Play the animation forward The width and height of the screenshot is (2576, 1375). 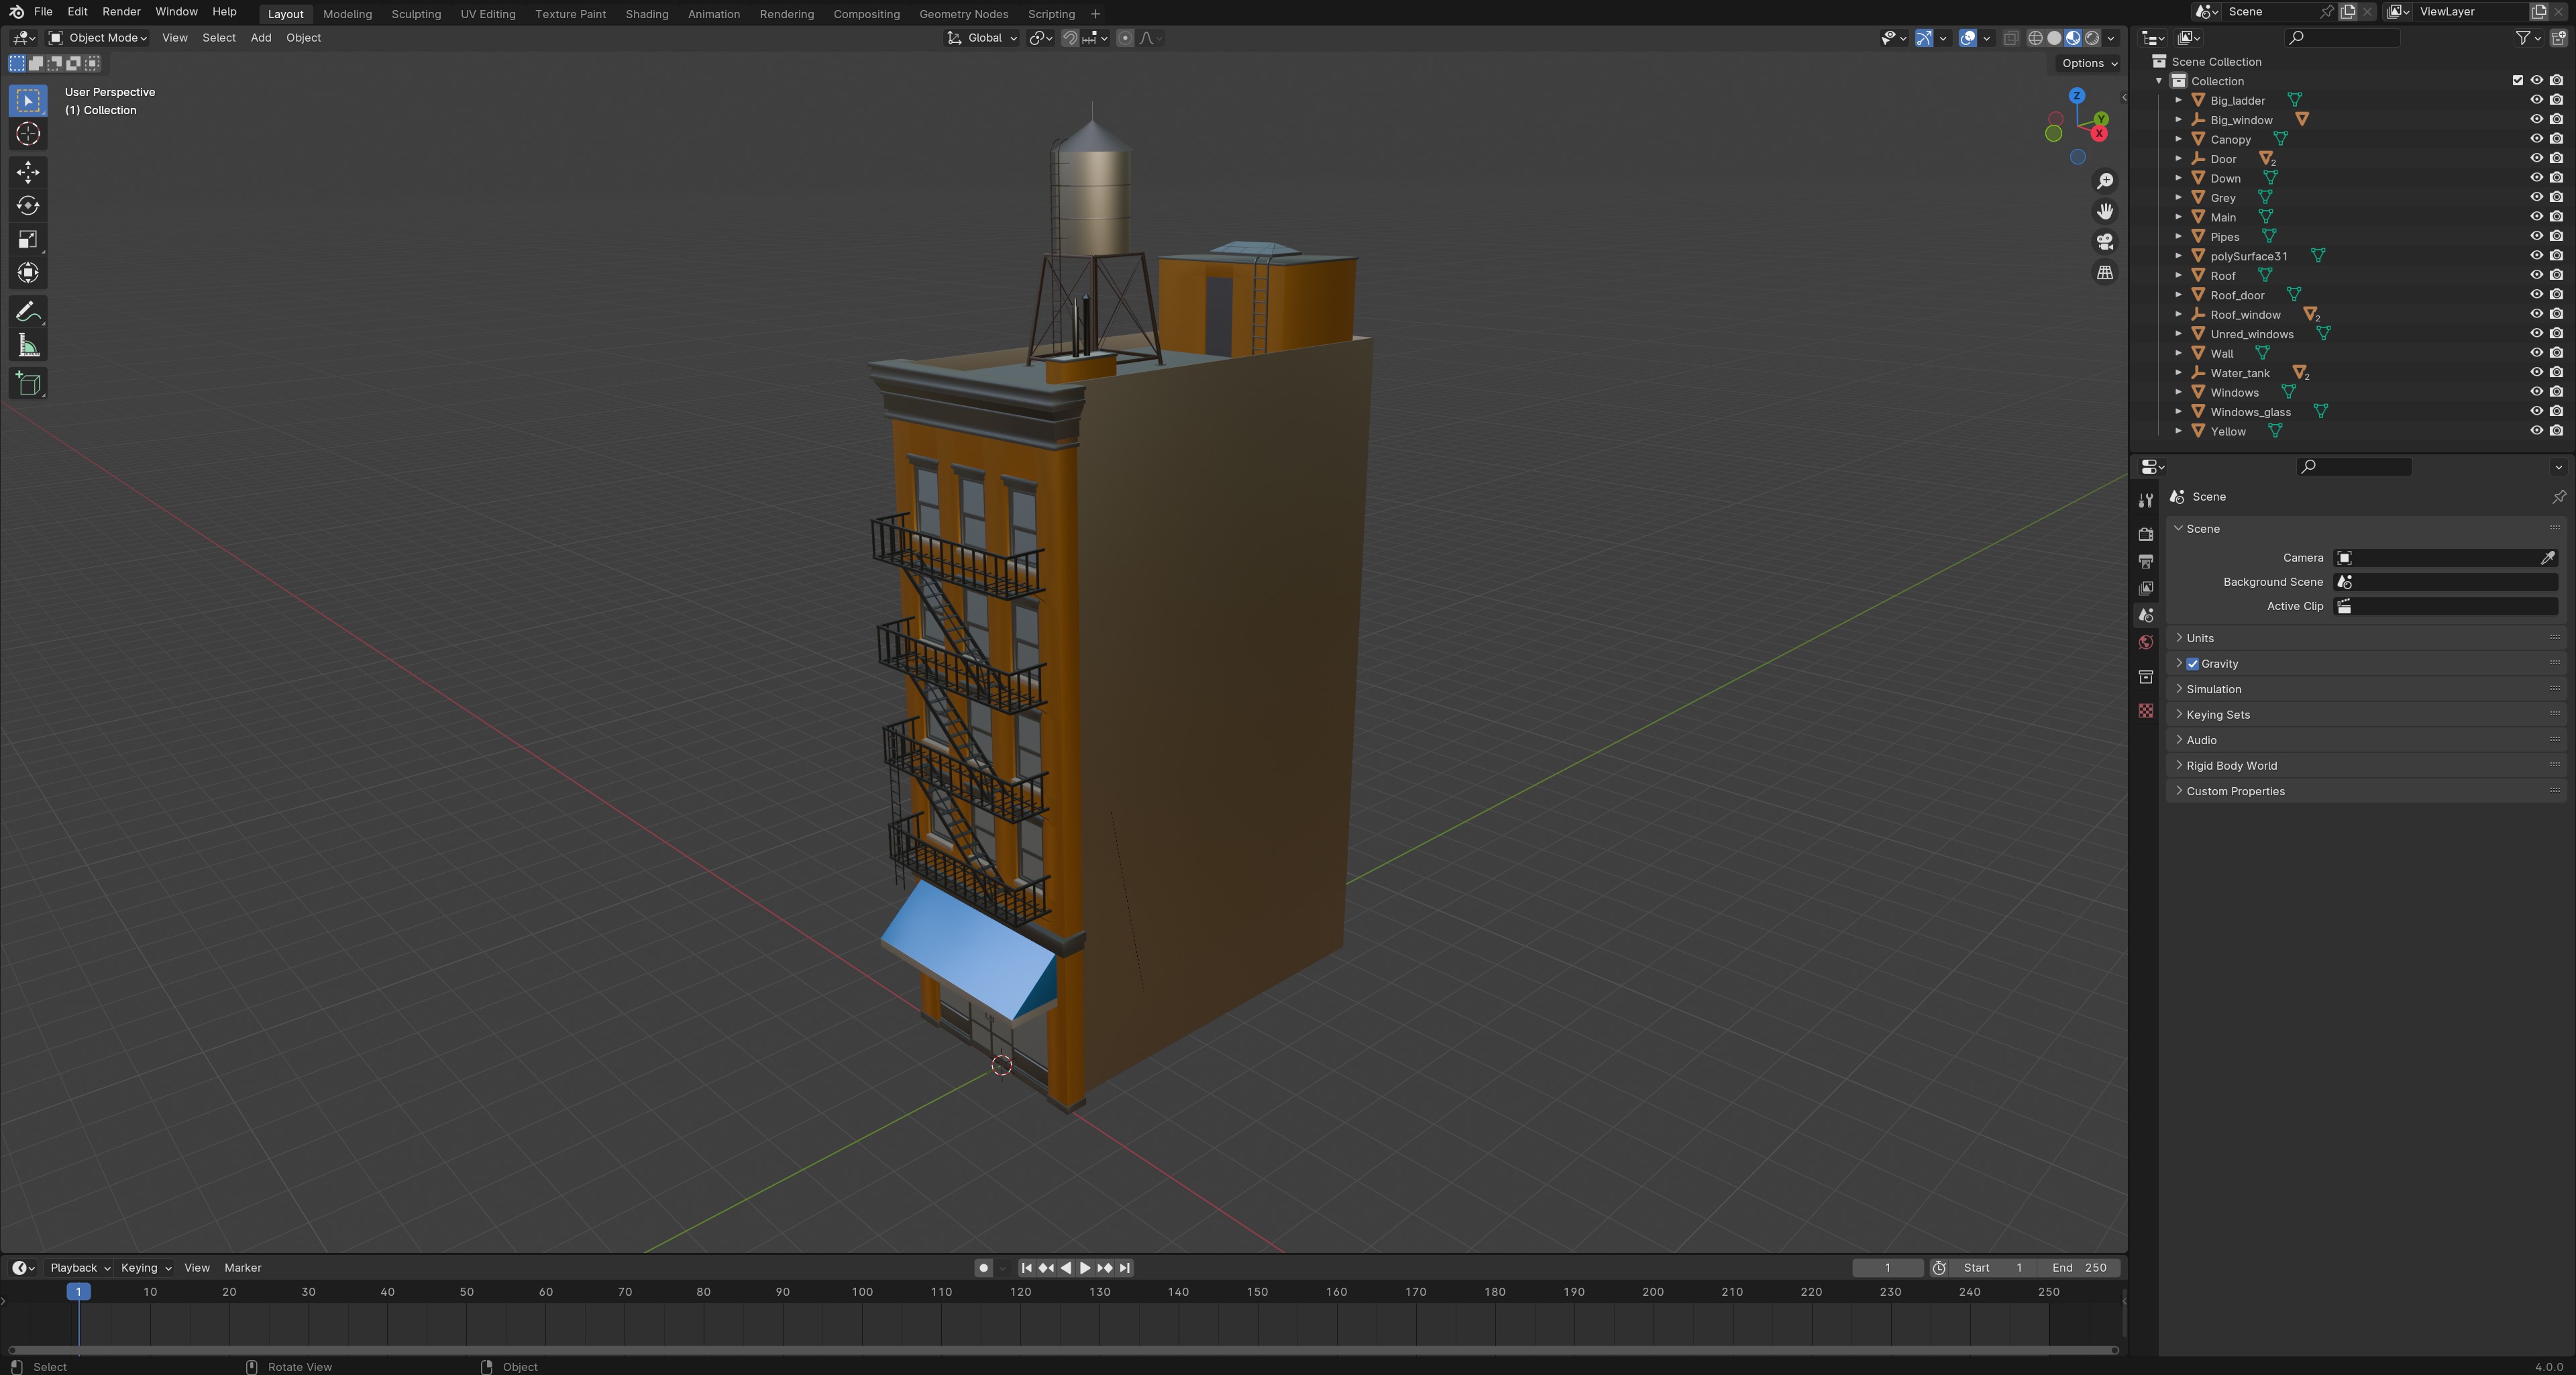(1085, 1267)
